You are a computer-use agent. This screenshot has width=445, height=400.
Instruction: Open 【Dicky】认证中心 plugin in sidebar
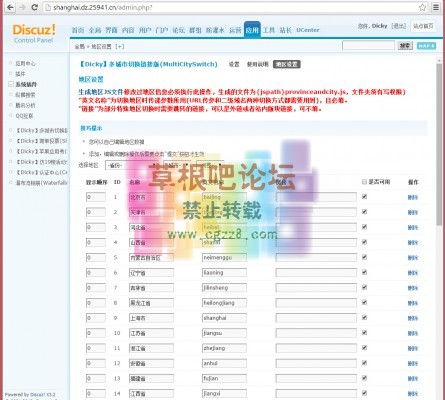point(41,172)
